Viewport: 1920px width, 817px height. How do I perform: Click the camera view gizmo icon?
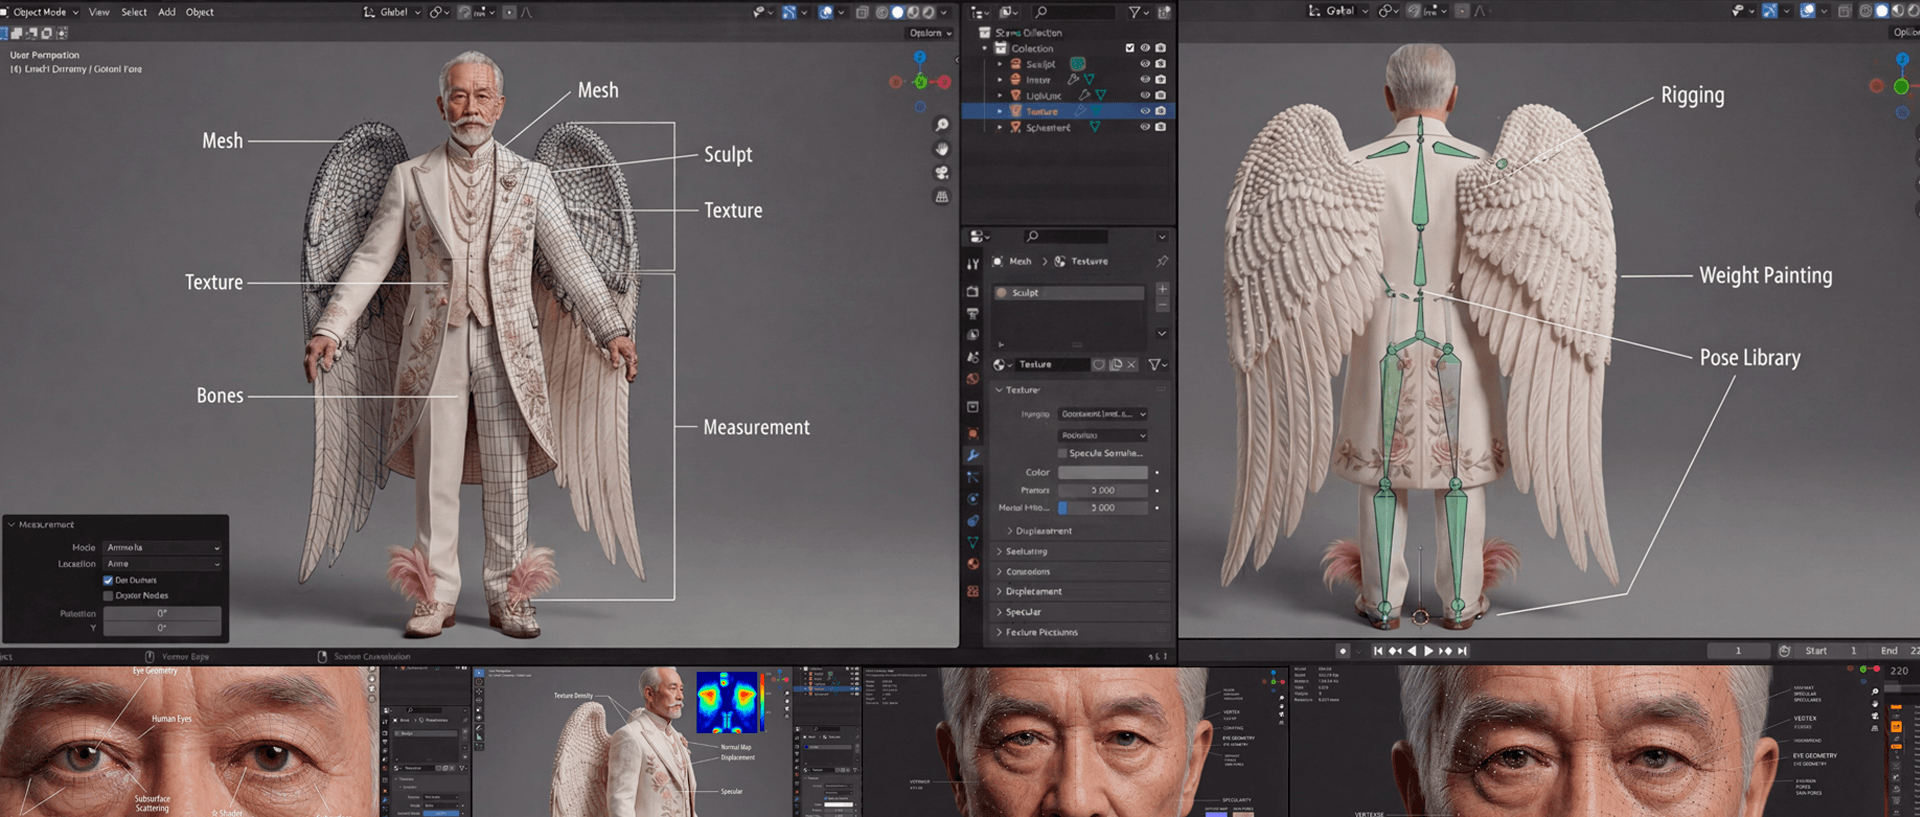(x=941, y=173)
